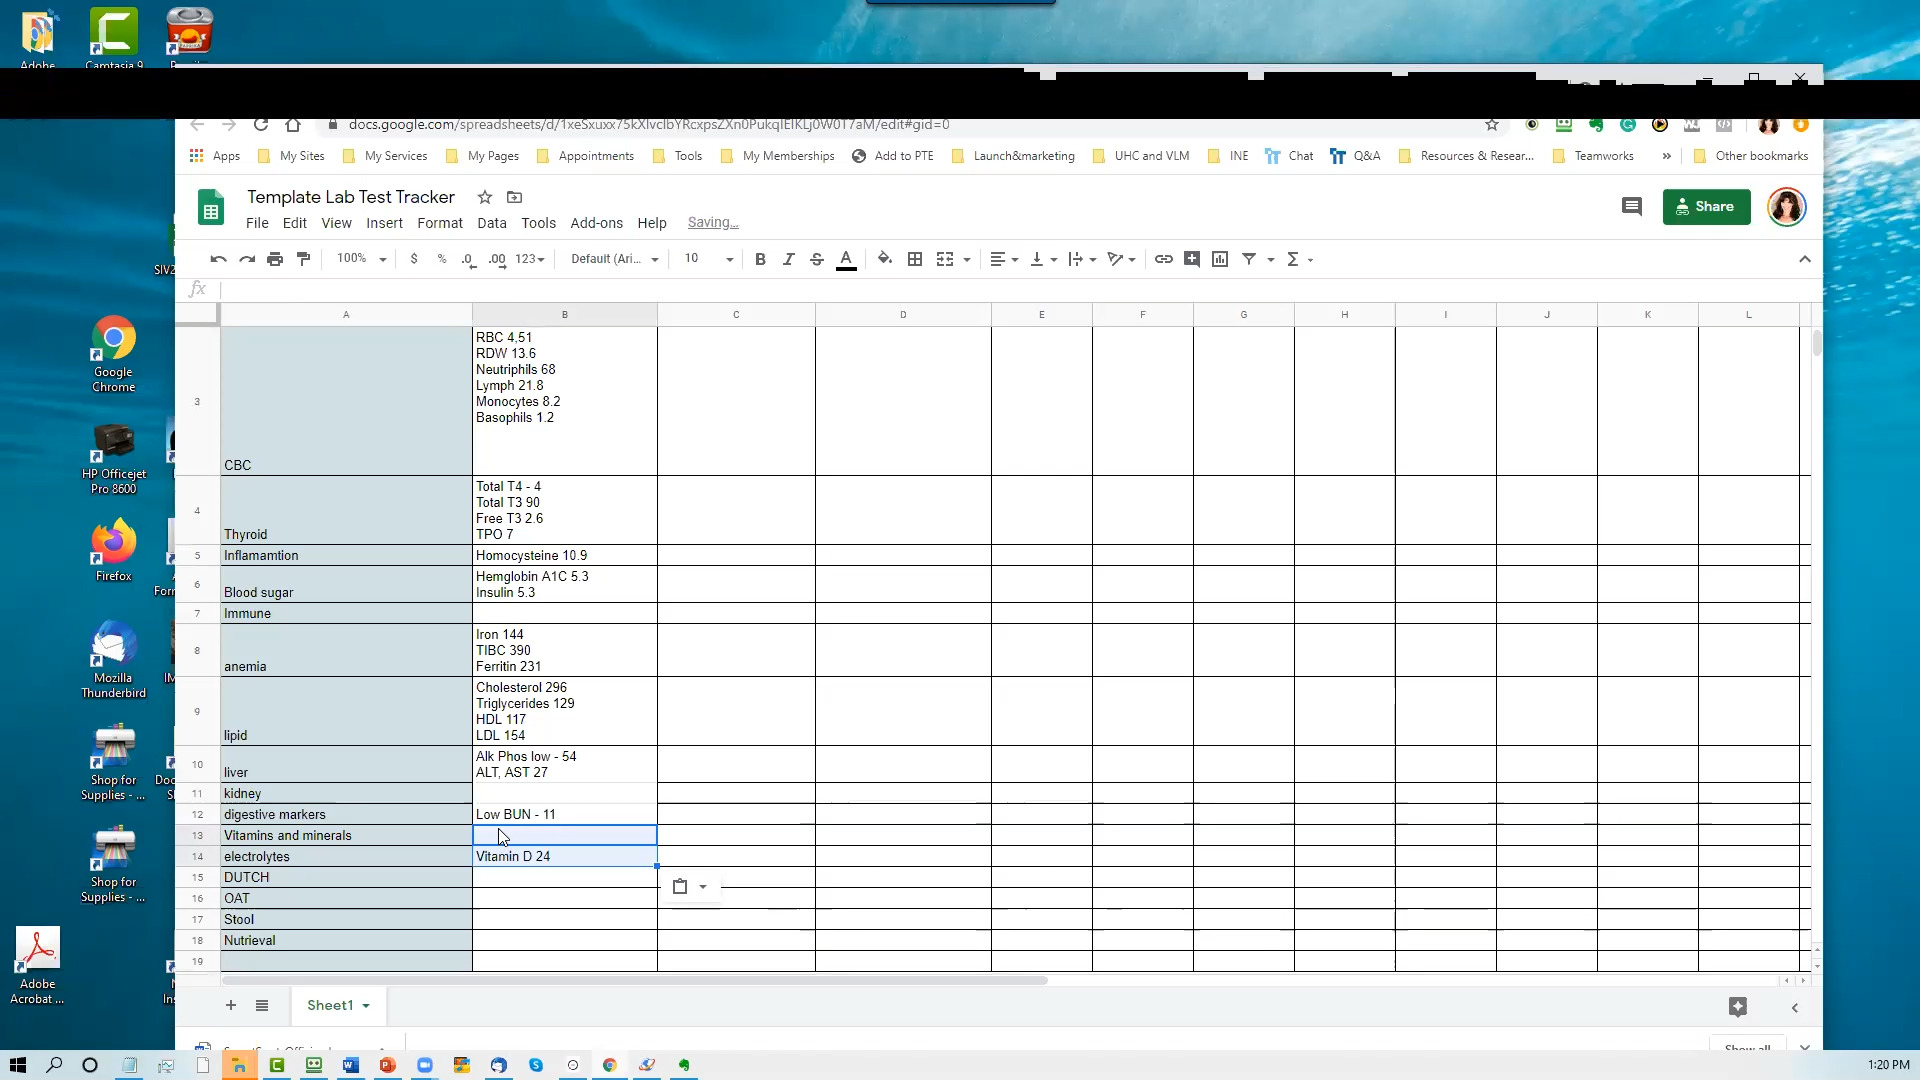Open vertical align dropdown
Viewport: 1920px width, 1080px height.
(1043, 259)
